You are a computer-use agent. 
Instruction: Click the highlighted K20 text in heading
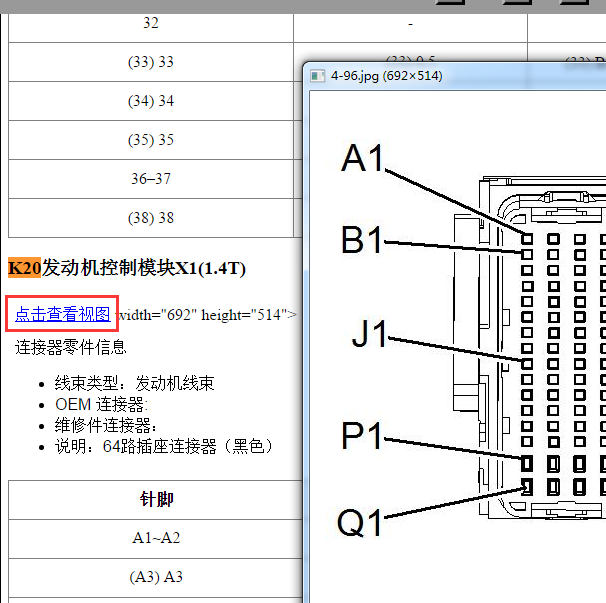(x=24, y=268)
